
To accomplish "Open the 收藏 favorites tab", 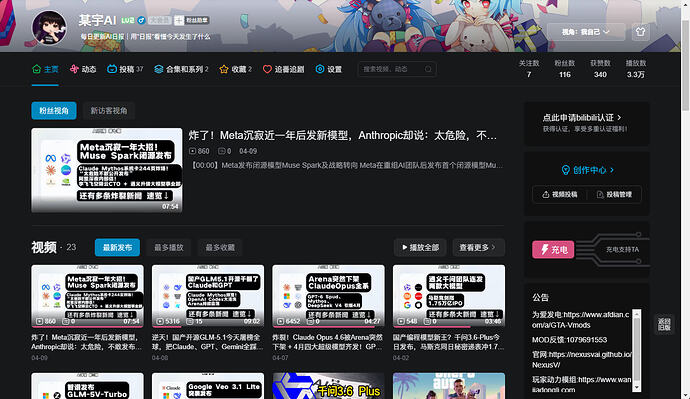I will [235, 69].
